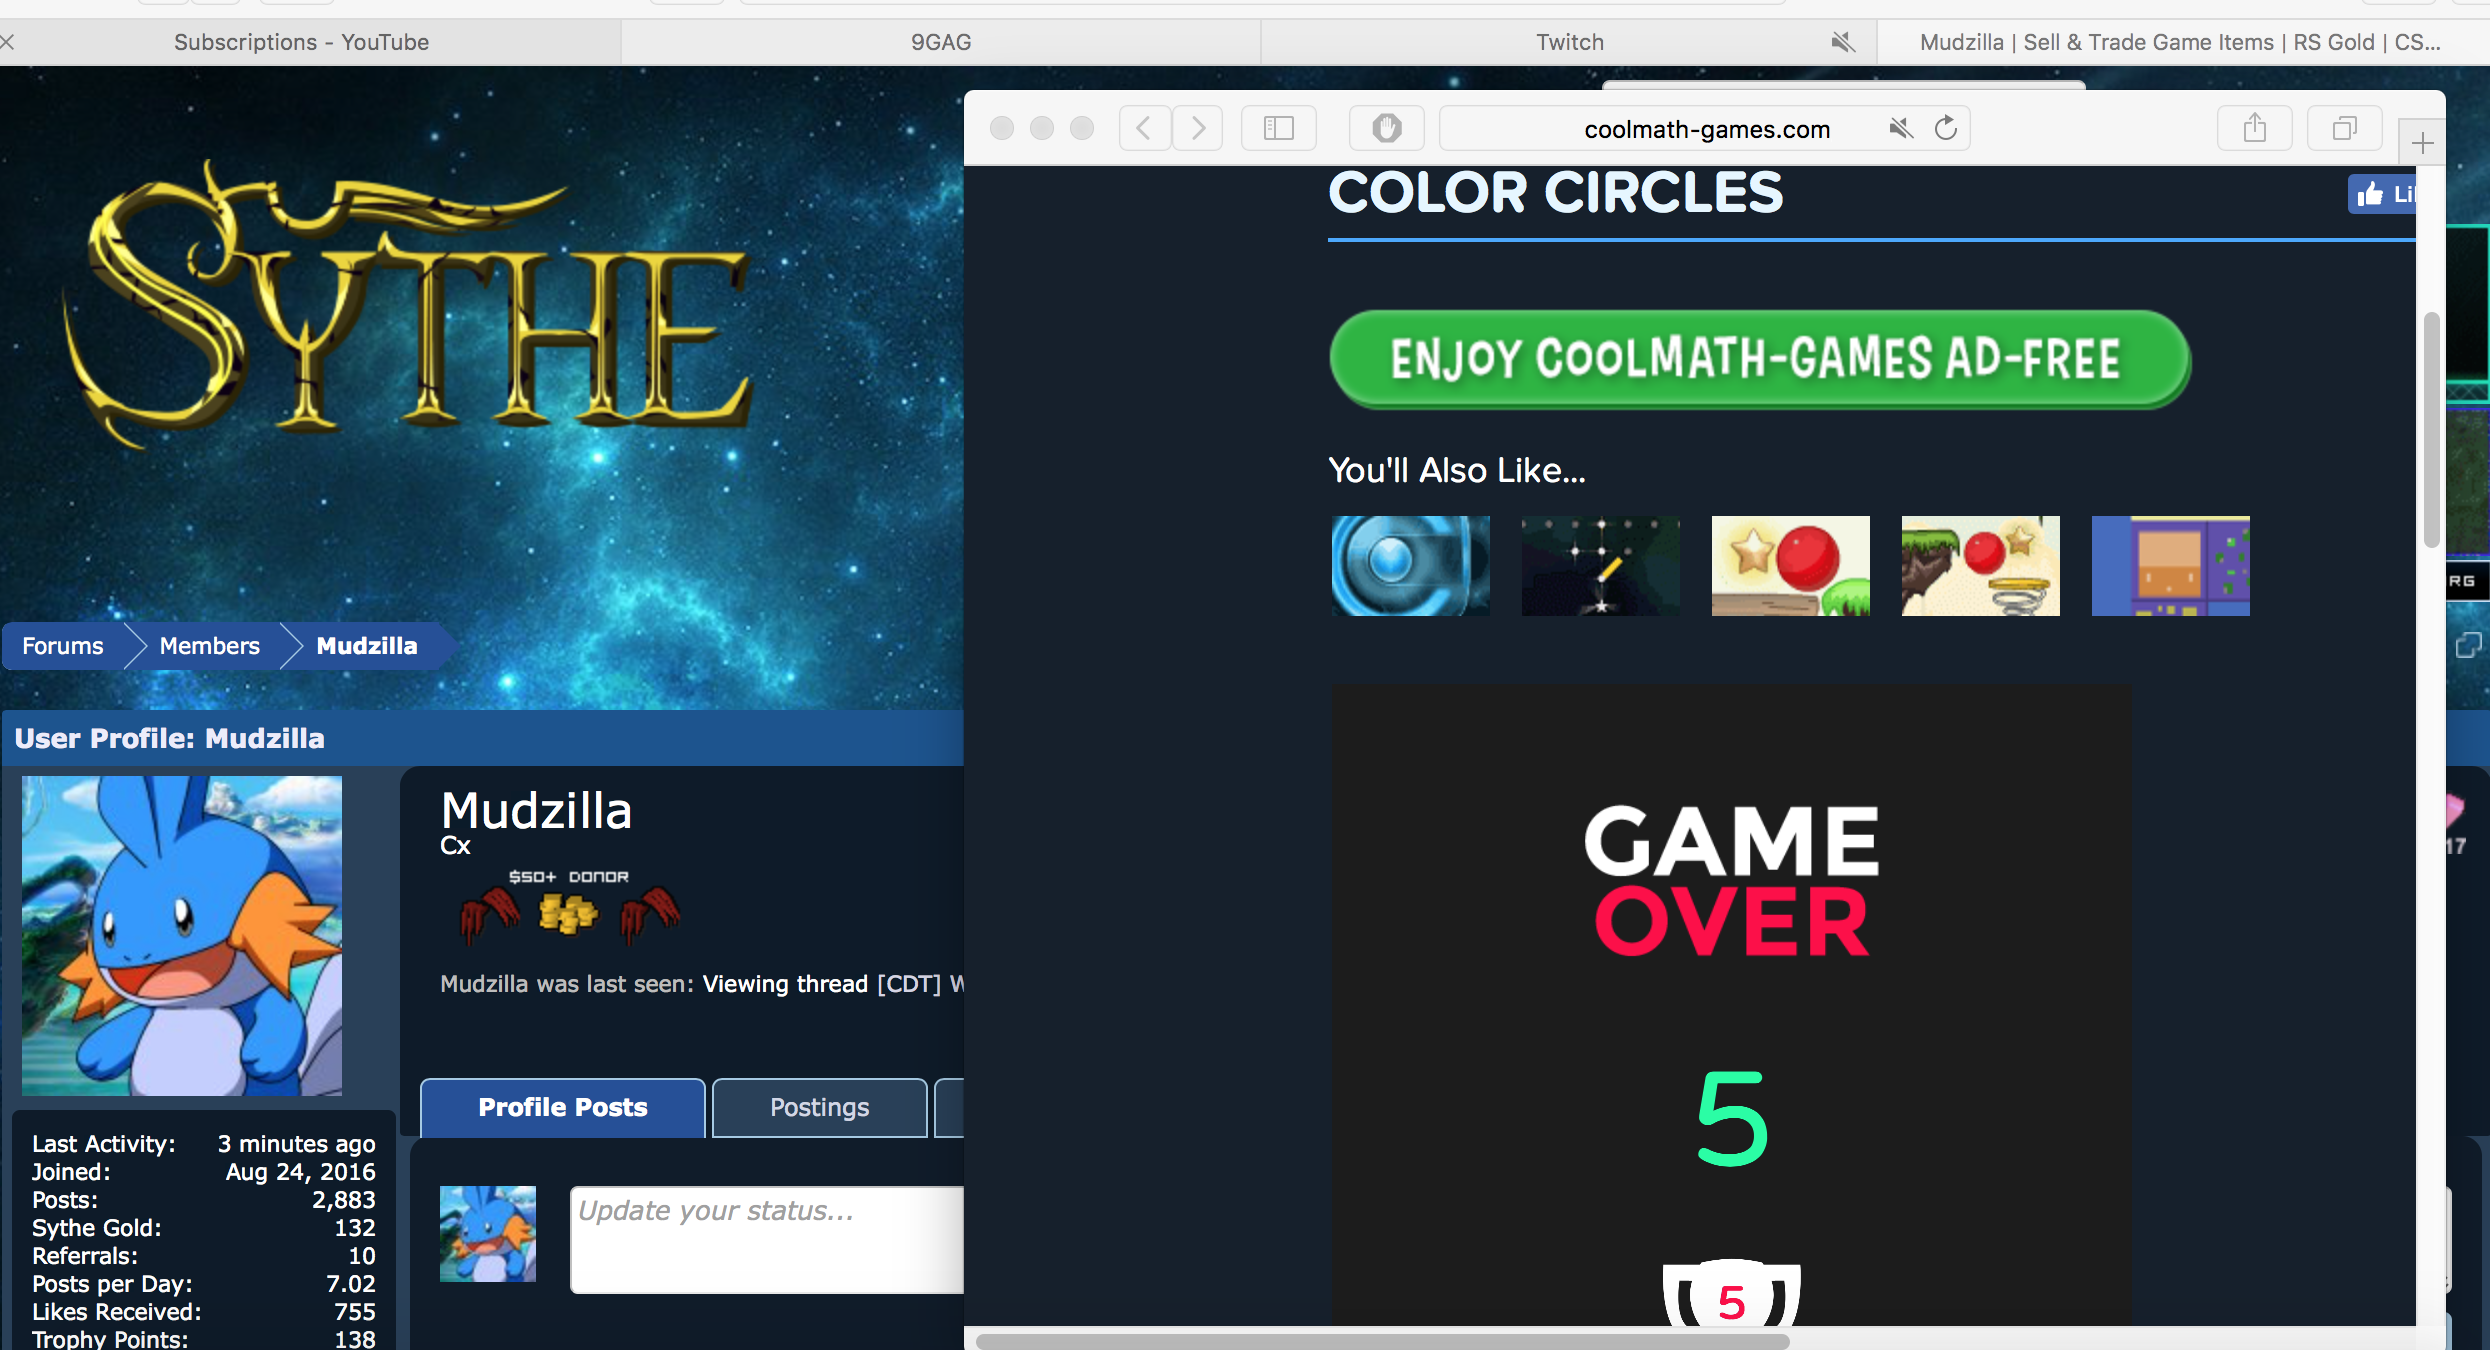
Task: Switch to Subscriptions - YouTube tab
Action: pos(301,42)
